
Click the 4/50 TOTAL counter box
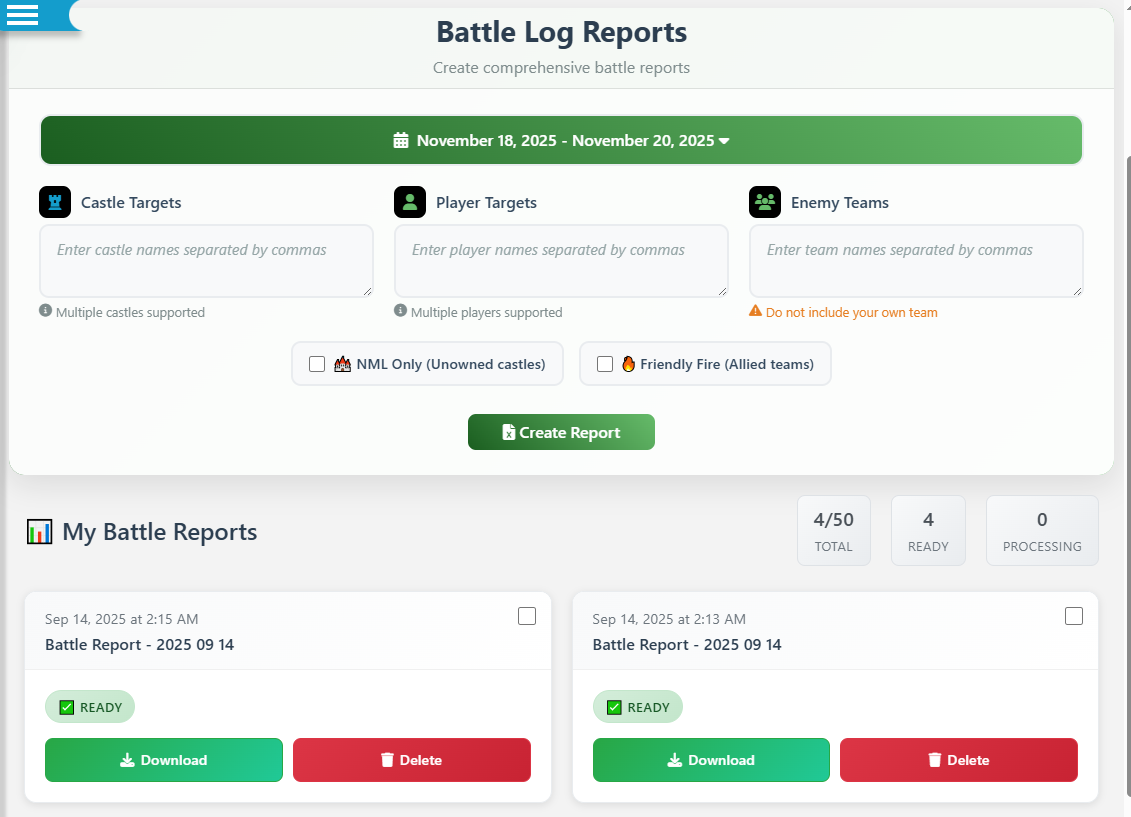tap(834, 530)
